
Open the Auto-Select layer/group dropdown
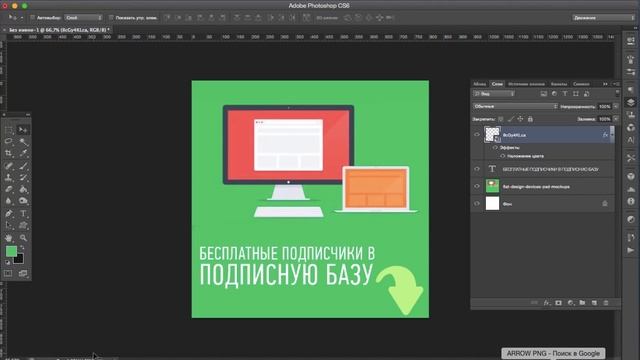[84, 18]
